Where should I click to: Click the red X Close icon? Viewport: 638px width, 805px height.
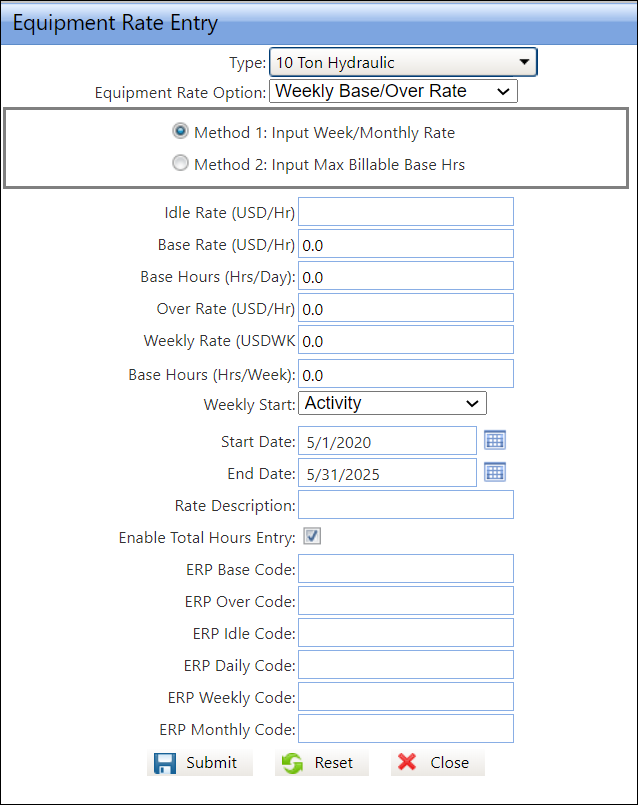[x=407, y=763]
